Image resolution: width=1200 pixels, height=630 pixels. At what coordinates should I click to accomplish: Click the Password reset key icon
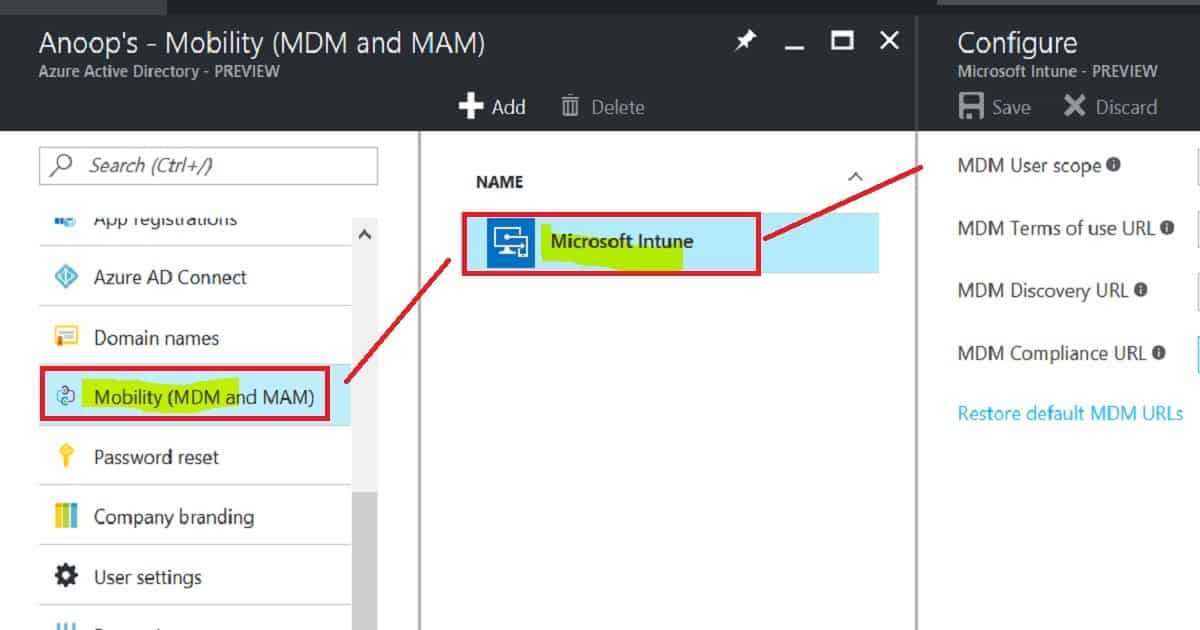(66, 457)
